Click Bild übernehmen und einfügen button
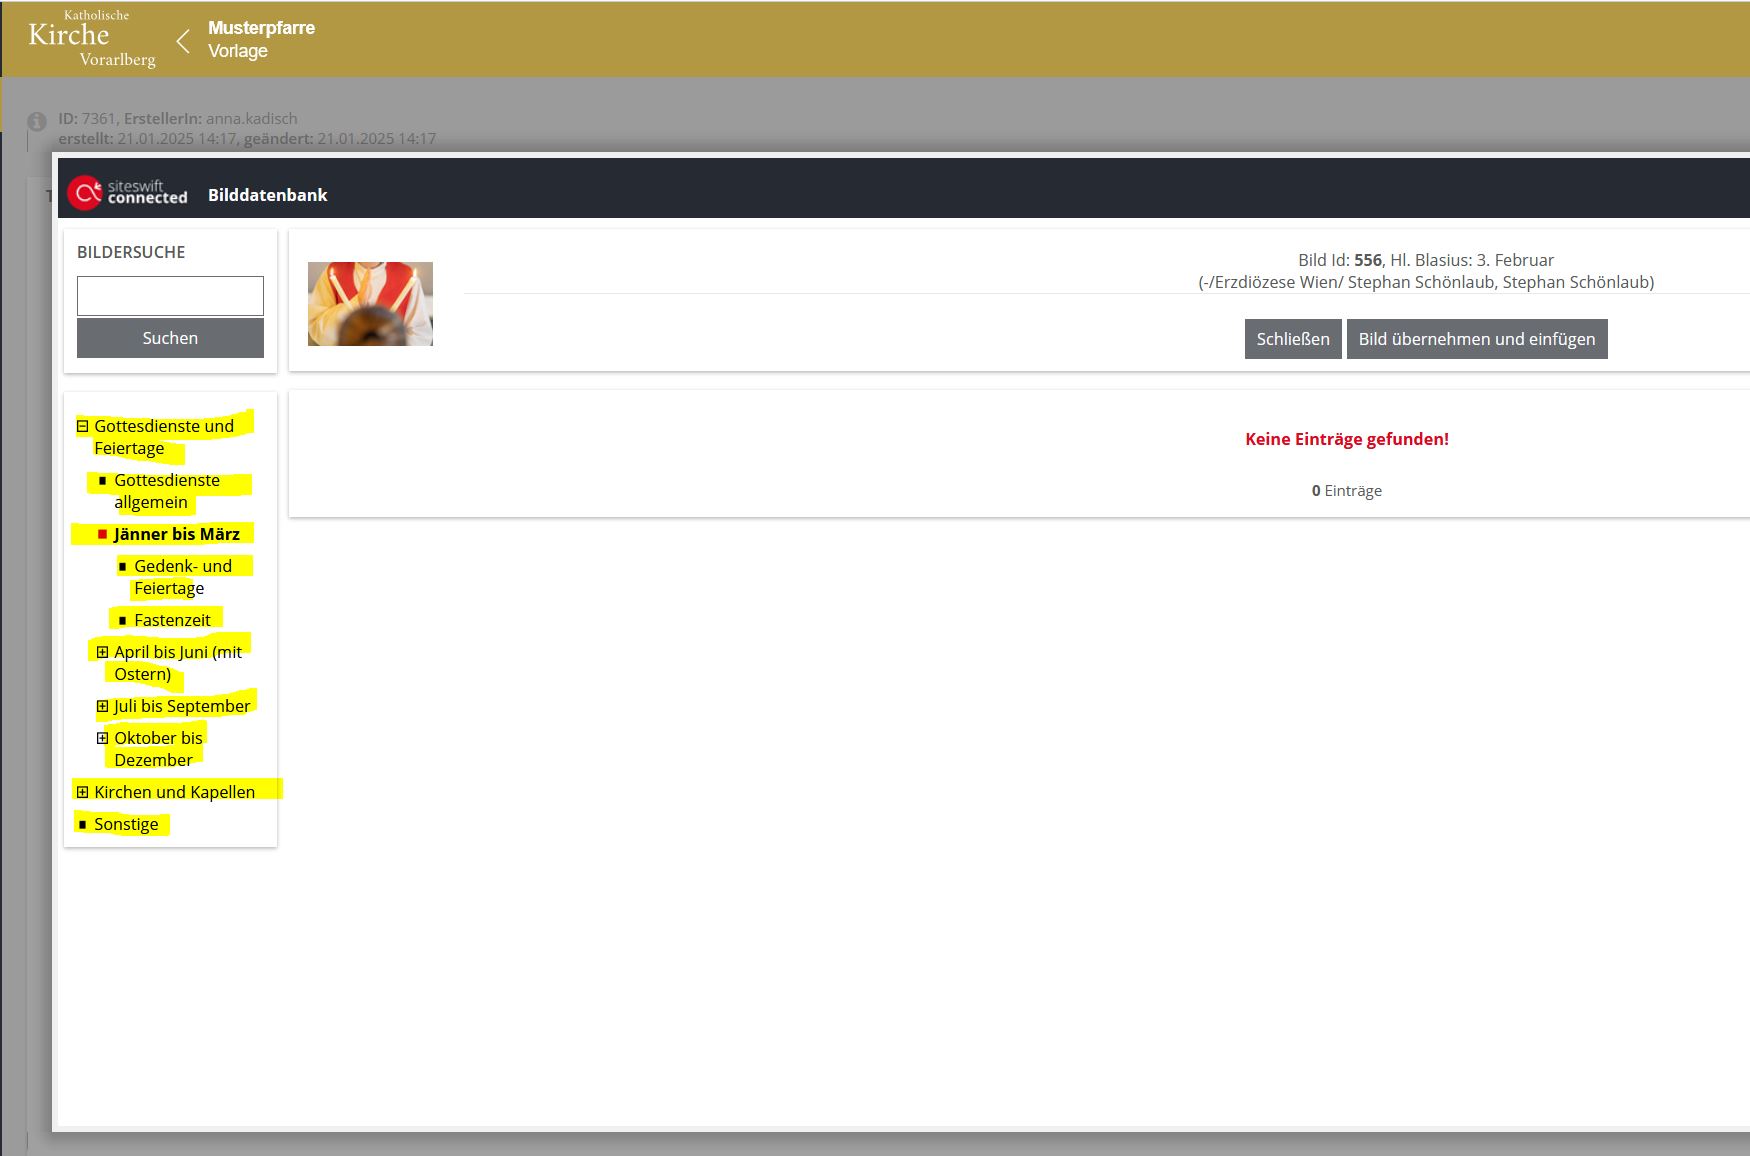The width and height of the screenshot is (1750, 1156). [x=1476, y=339]
